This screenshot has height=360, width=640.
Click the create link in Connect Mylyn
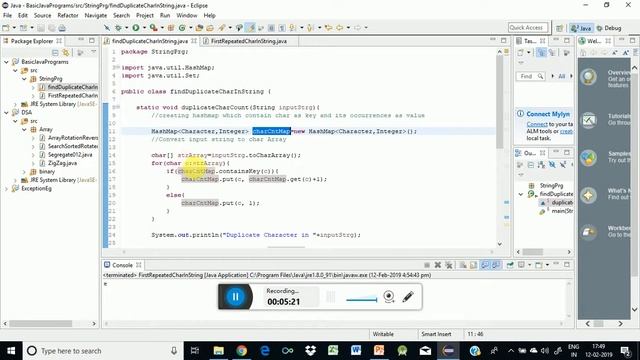pyautogui.click(x=566, y=131)
